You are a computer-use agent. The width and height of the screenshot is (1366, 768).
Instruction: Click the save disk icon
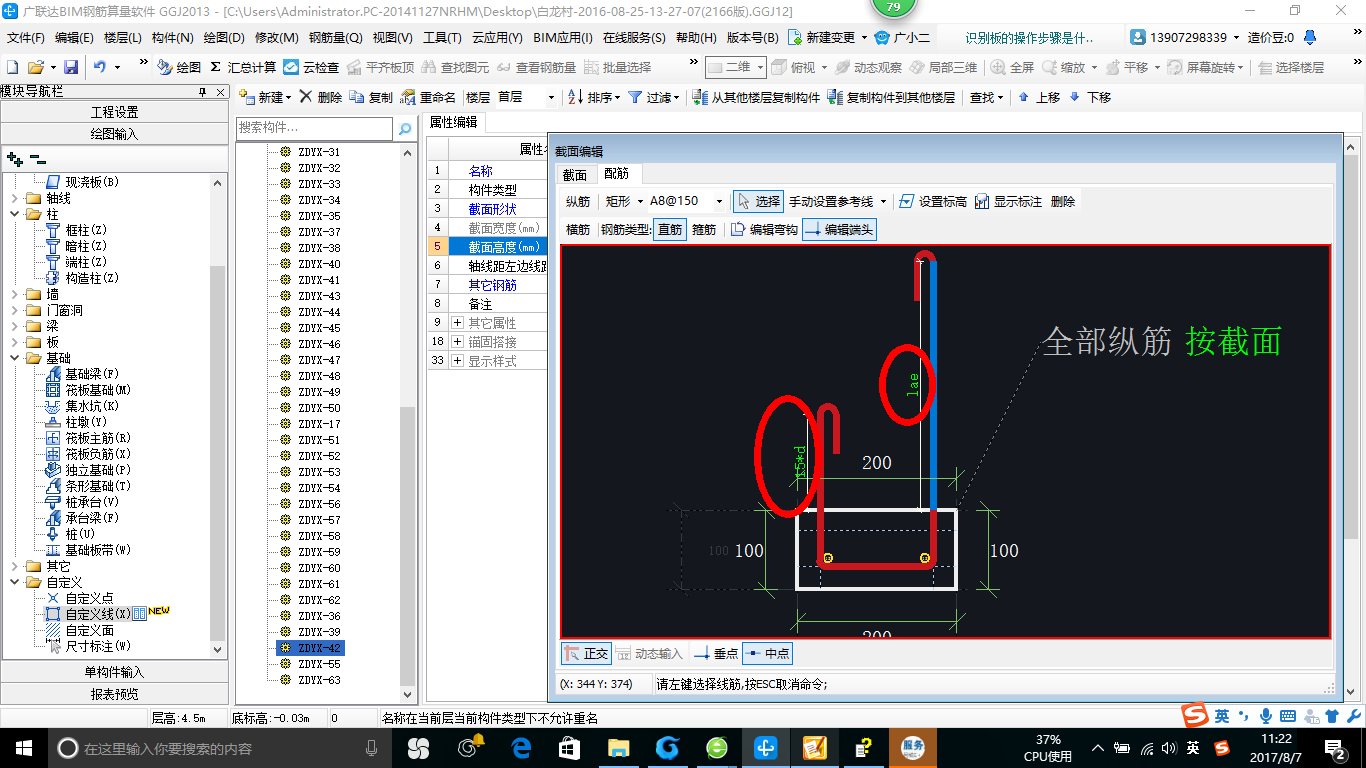pyautogui.click(x=71, y=67)
